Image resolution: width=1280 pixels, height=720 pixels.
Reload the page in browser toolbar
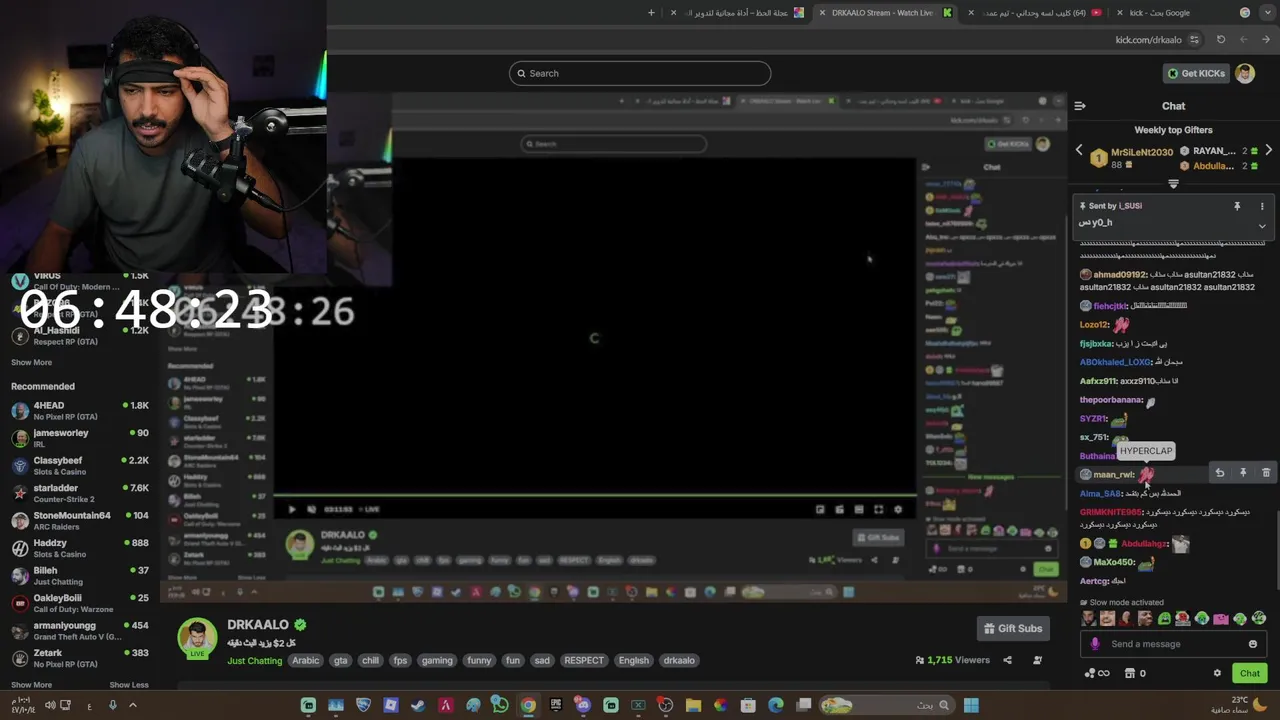click(1221, 40)
